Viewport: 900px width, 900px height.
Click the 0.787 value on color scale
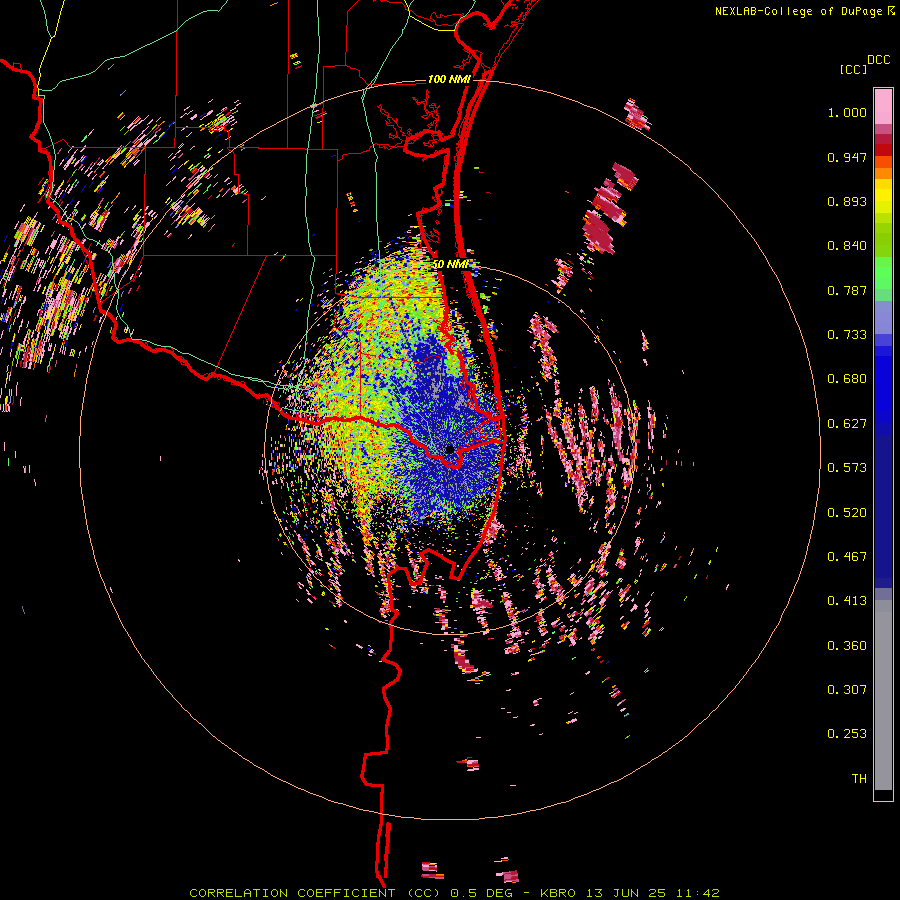(847, 290)
